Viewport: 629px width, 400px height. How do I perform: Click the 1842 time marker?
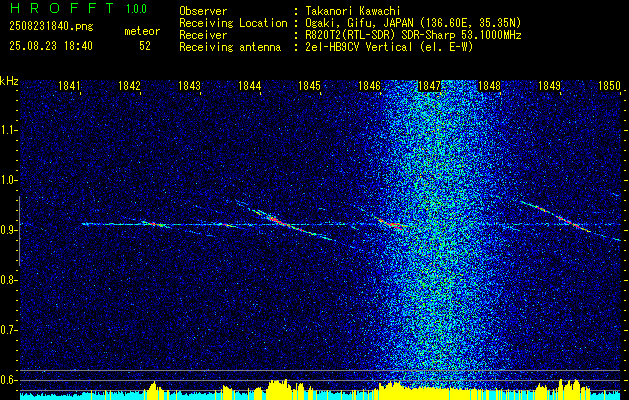click(130, 86)
